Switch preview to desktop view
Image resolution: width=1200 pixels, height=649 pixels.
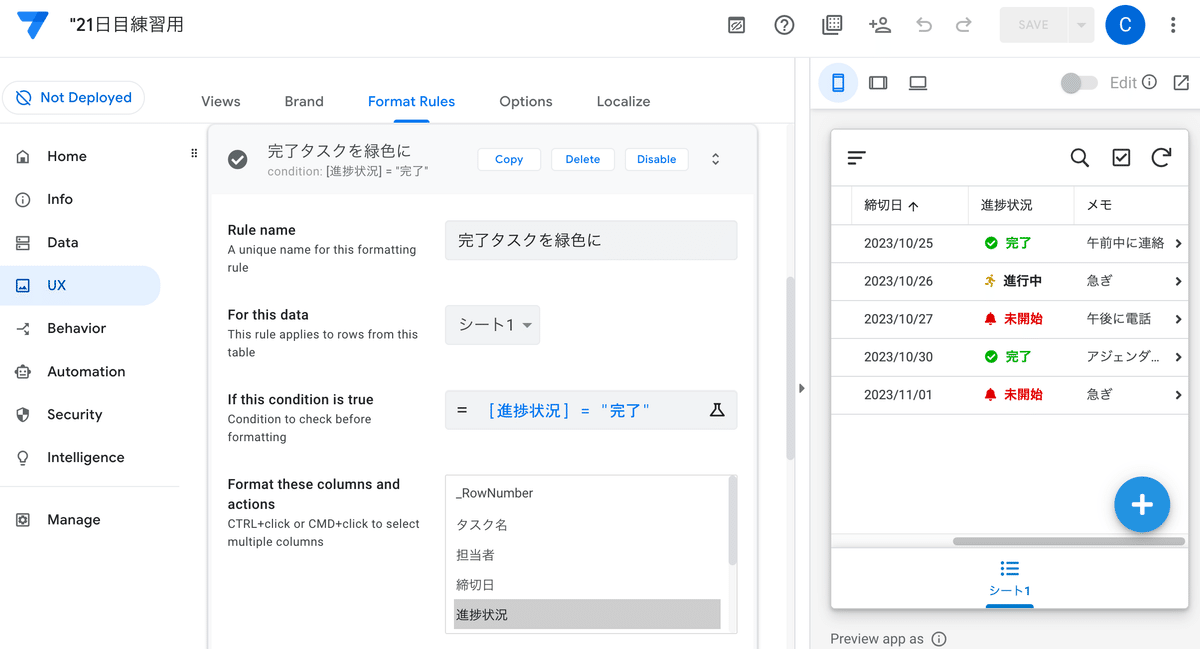(x=917, y=83)
